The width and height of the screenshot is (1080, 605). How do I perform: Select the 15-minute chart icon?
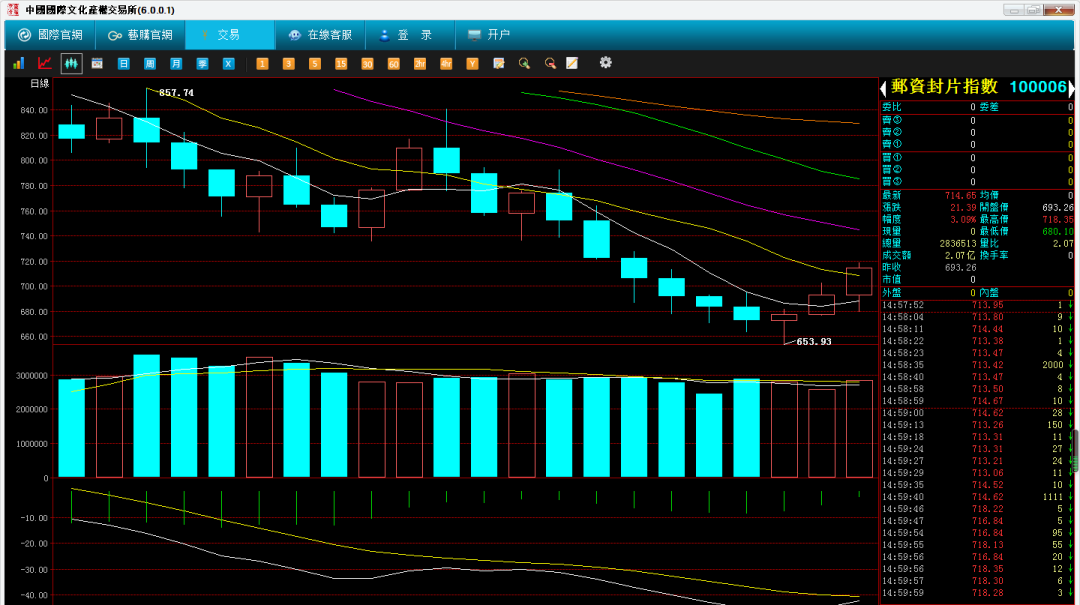341,63
